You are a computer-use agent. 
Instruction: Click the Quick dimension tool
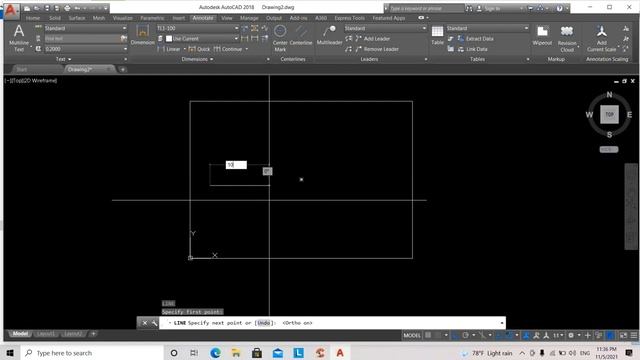(199, 49)
